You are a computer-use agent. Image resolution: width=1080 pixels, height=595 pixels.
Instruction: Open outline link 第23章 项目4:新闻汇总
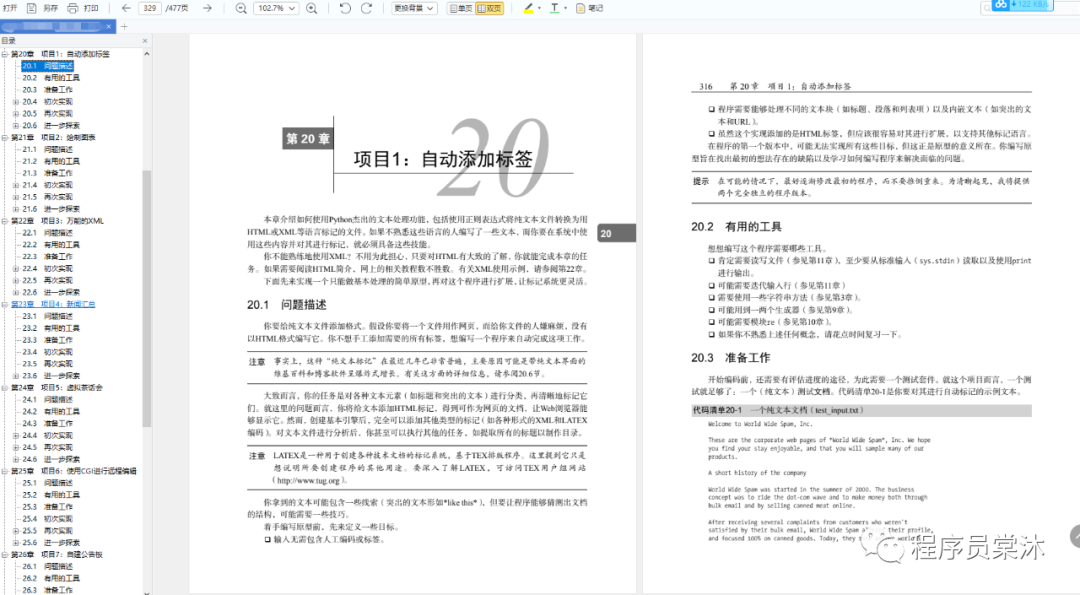click(53, 304)
